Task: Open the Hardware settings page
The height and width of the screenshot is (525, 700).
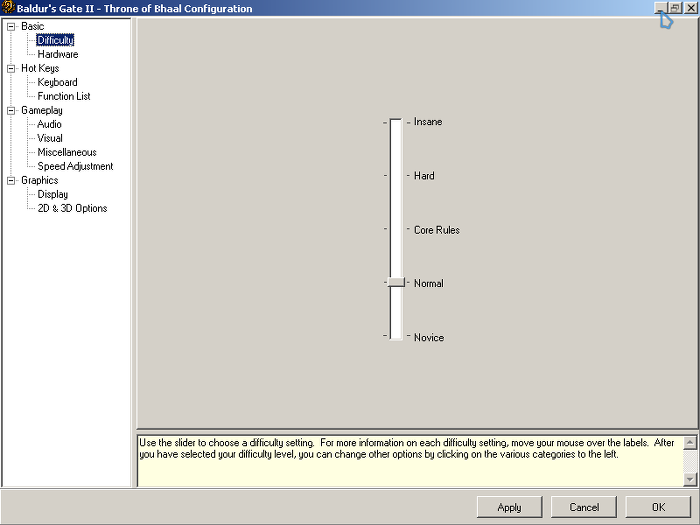Action: click(58, 54)
